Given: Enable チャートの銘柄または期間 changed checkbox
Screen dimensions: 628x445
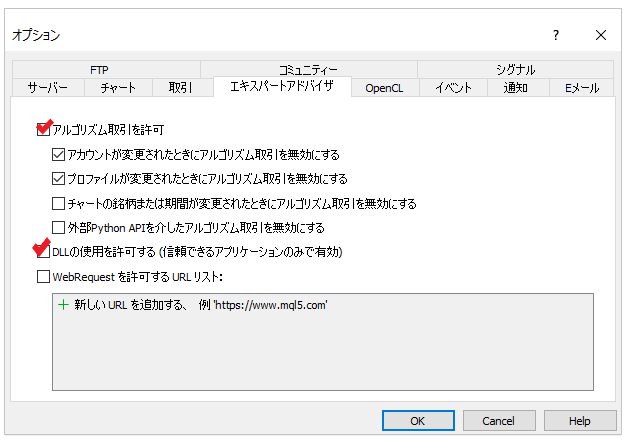Looking at the screenshot, I should [58, 203].
